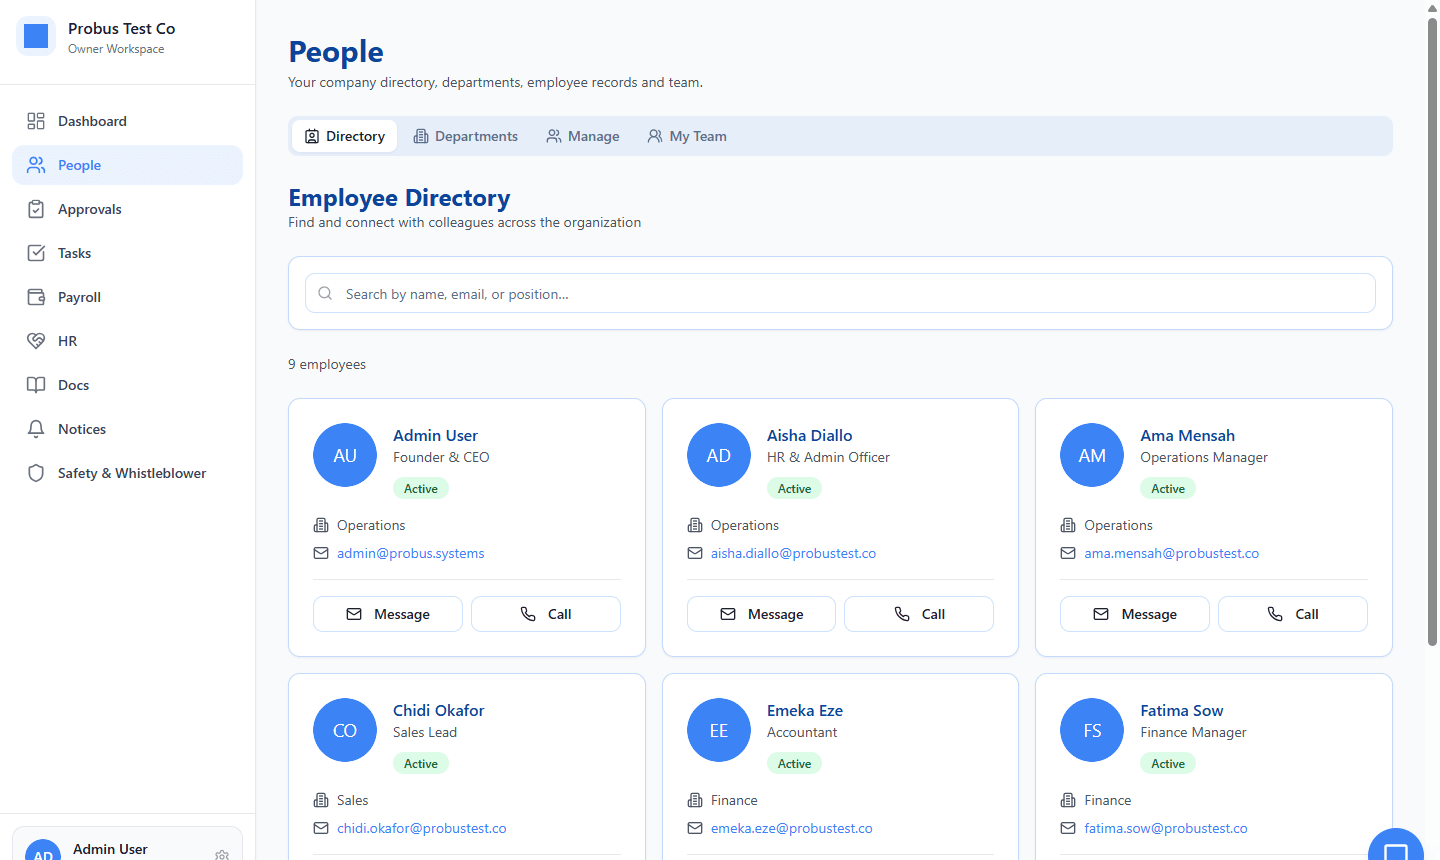Select the People sidebar item

(x=127, y=165)
